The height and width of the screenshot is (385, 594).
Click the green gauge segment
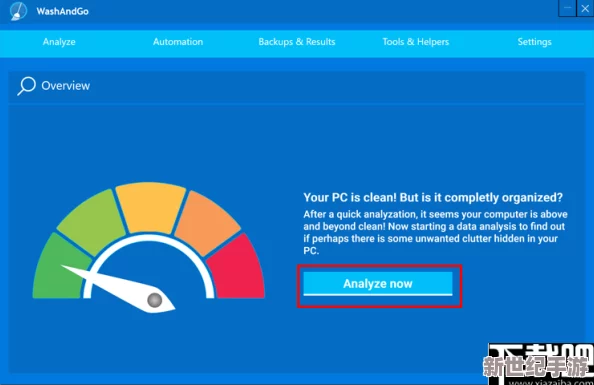click(61, 268)
